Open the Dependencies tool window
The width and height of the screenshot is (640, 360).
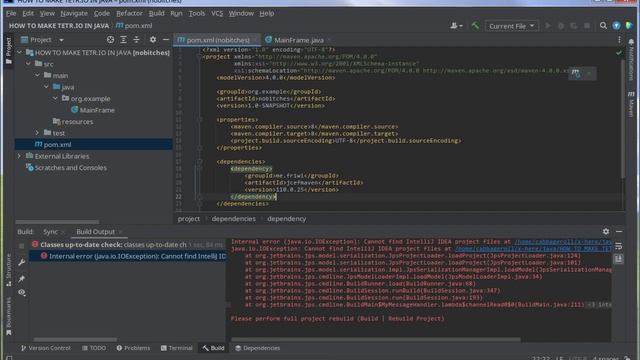pos(258,348)
